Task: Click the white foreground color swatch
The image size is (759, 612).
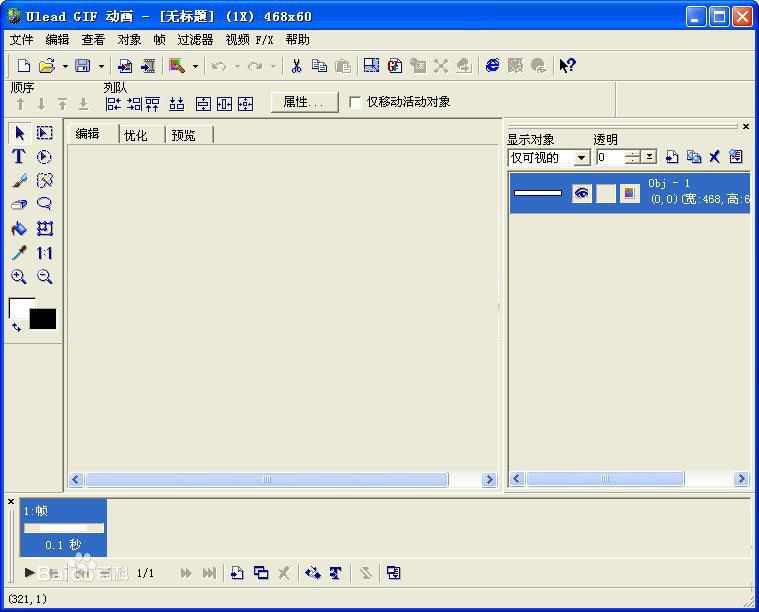Action: tap(18, 308)
